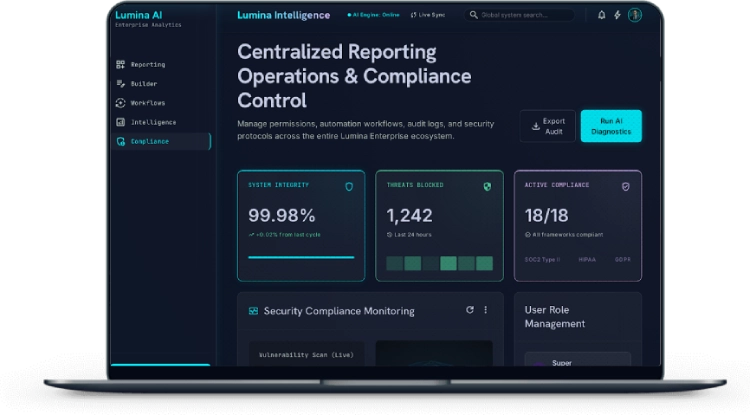Click the System Integrity progress bar

point(301,257)
